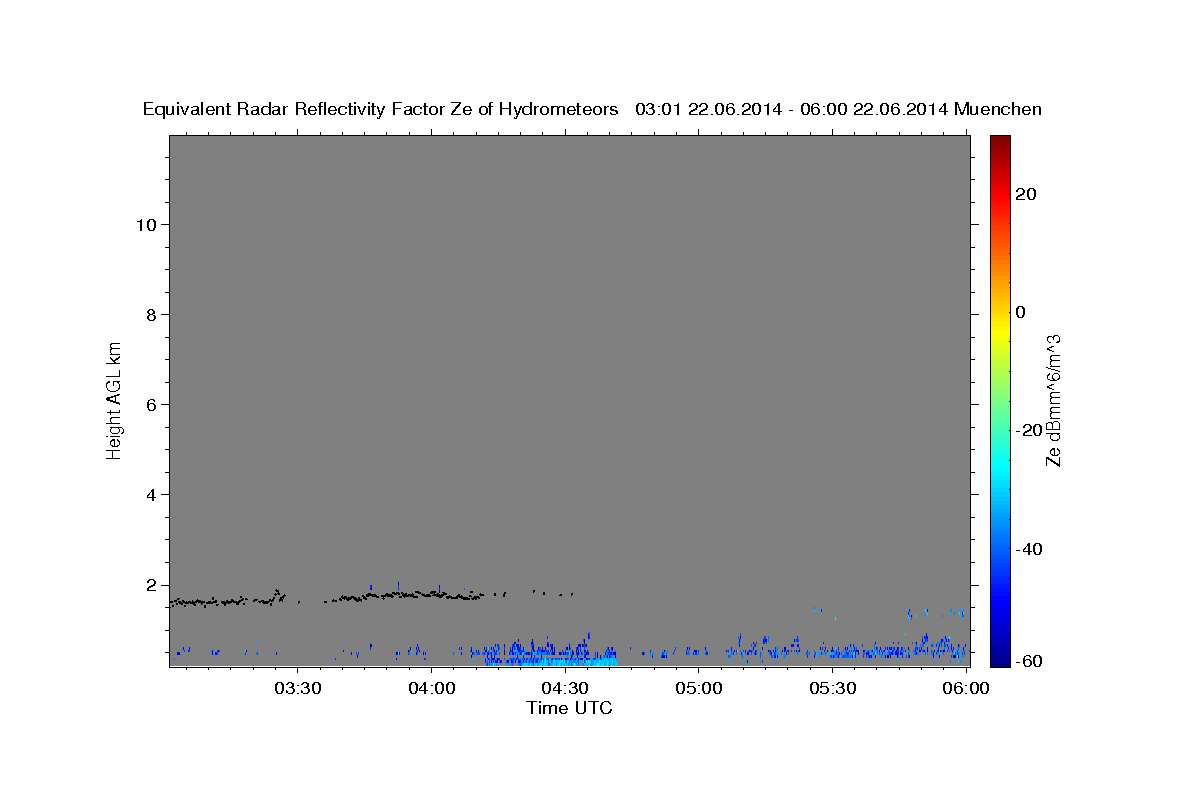Click the cyan echo near 04:30 at ground
Image resolution: width=1200 pixels, height=800 pixels.
coord(565,661)
